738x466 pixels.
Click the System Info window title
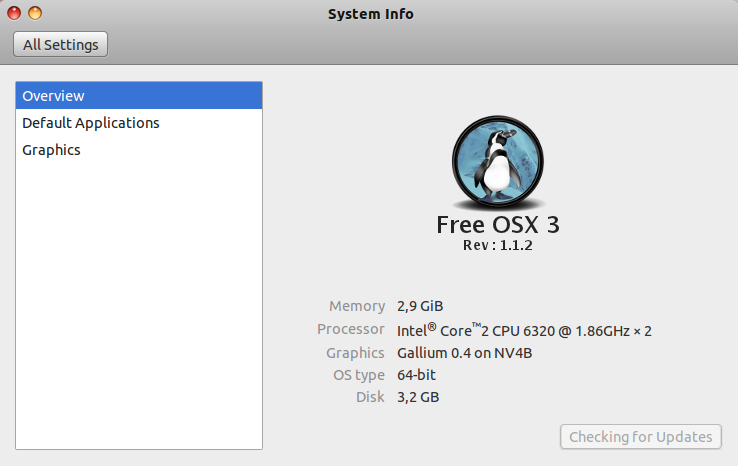pyautogui.click(x=371, y=14)
